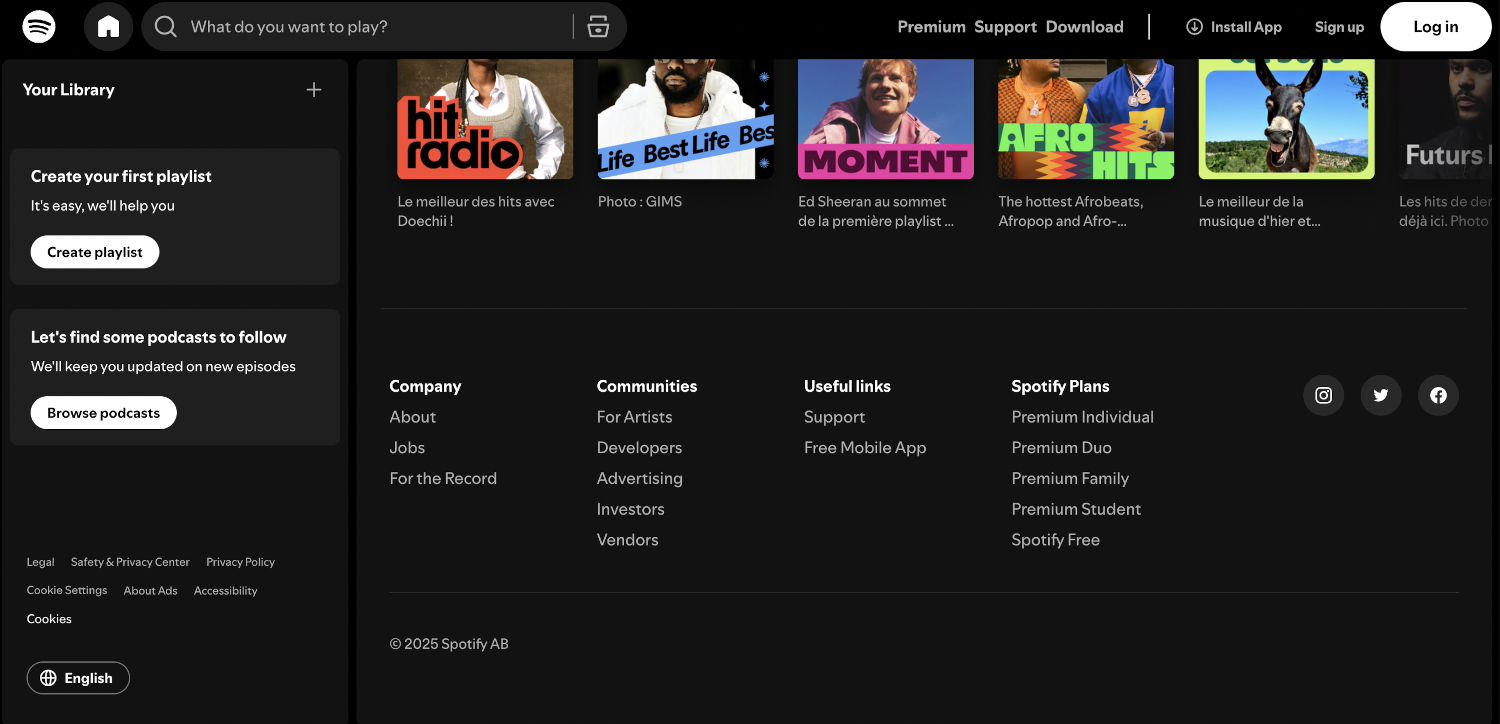Click plus icon in Your Library
The image size is (1500, 724).
tap(314, 90)
